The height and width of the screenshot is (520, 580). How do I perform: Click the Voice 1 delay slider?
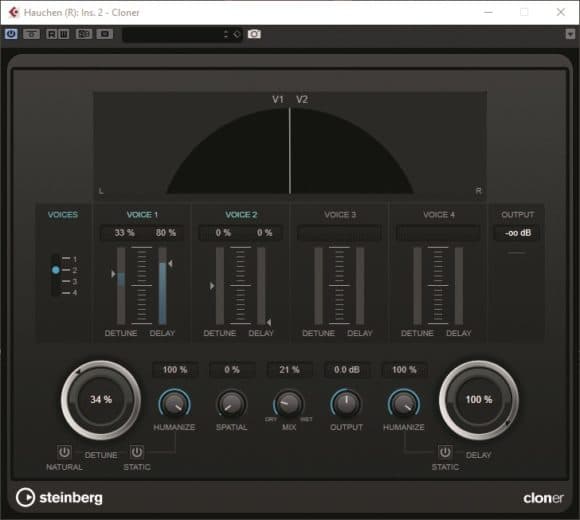click(x=162, y=286)
